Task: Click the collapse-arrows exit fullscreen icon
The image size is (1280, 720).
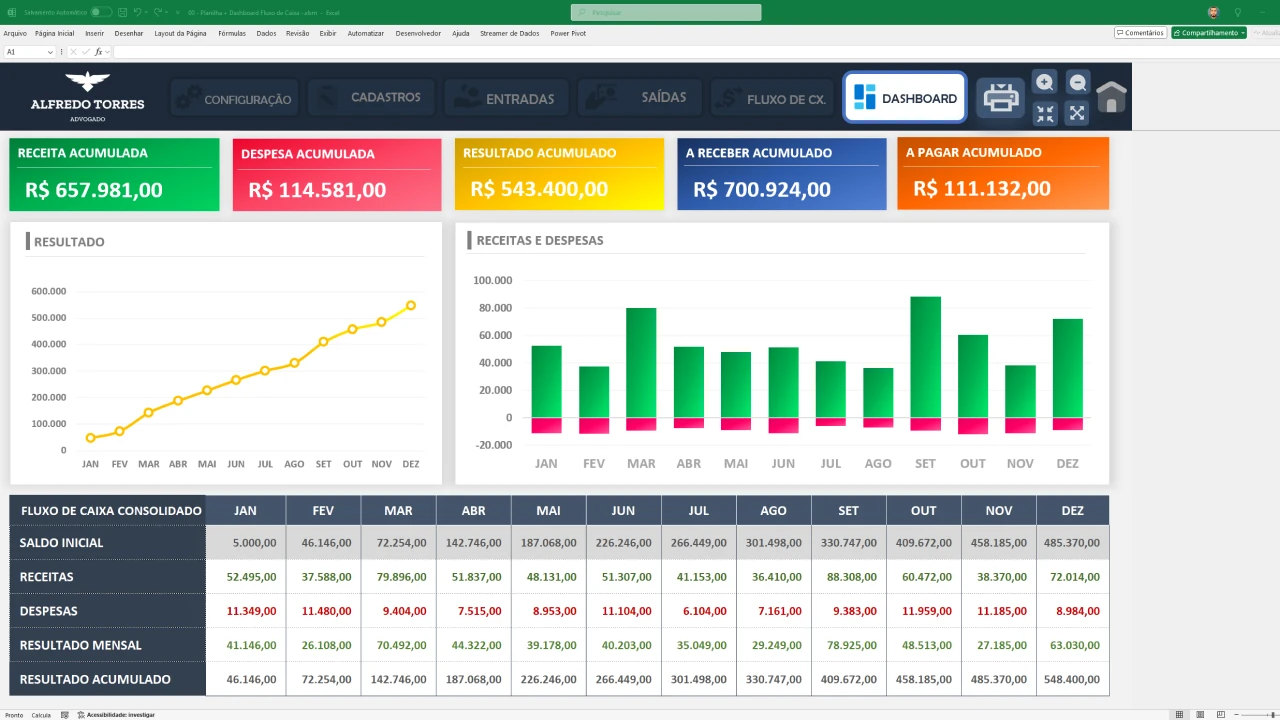Action: tap(1045, 114)
